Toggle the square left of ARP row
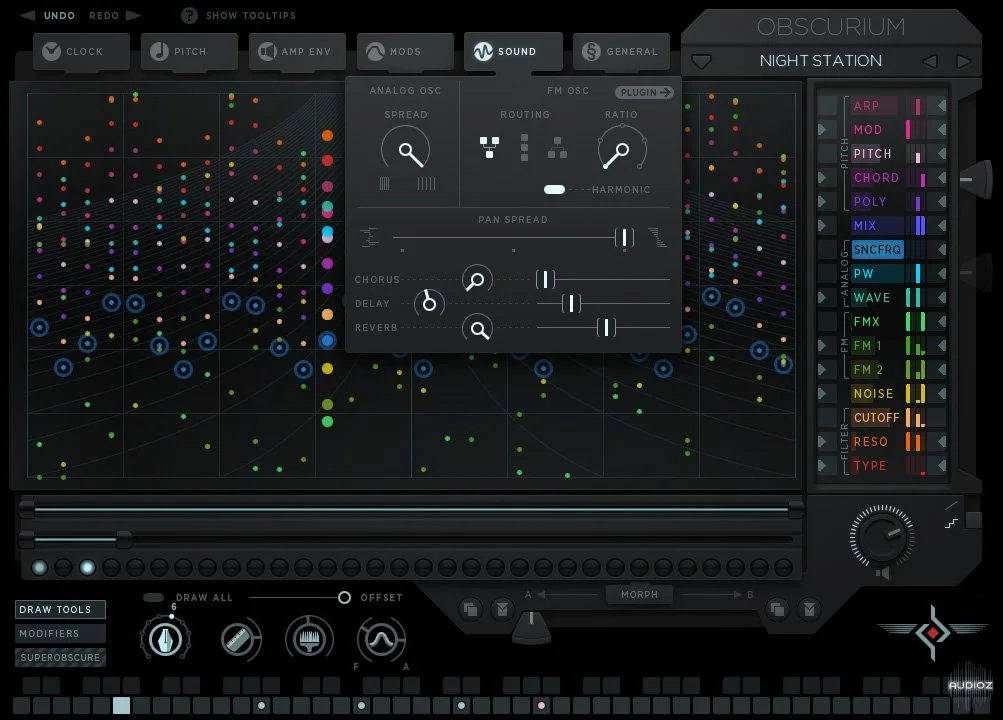Image resolution: width=1003 pixels, height=720 pixels. (x=827, y=106)
